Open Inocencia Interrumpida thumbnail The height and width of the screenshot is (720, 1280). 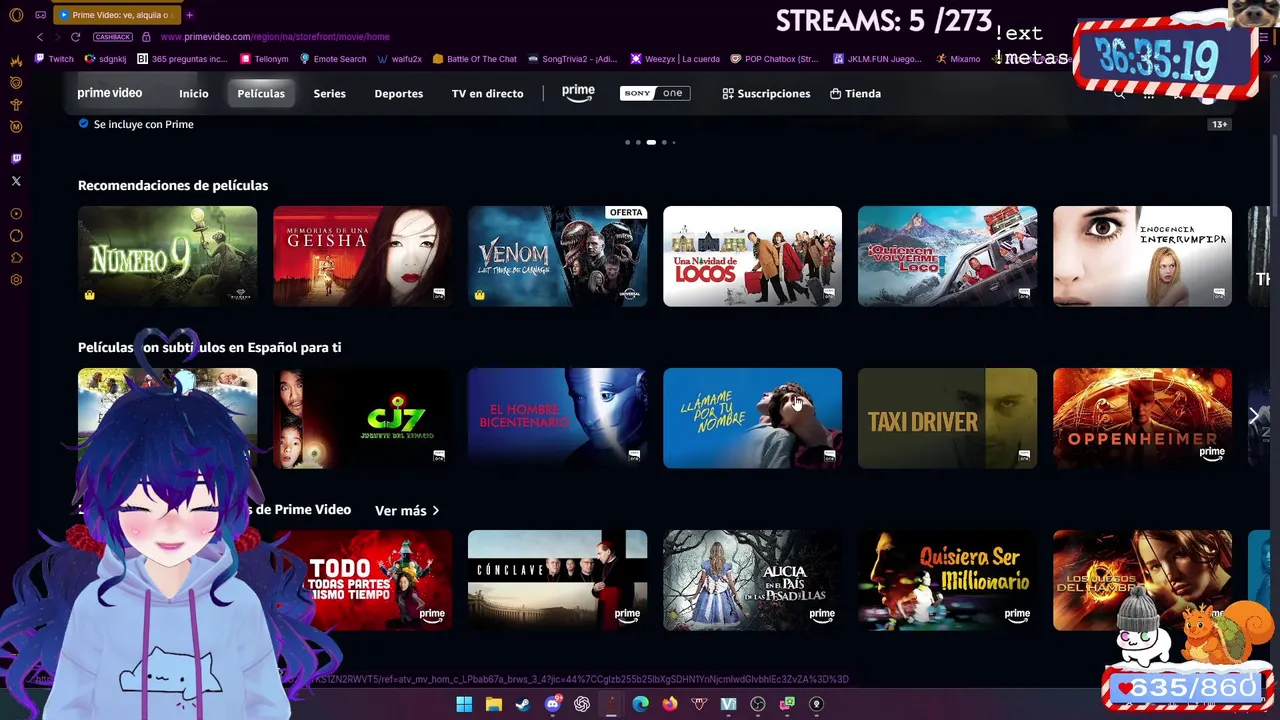[1142, 256]
